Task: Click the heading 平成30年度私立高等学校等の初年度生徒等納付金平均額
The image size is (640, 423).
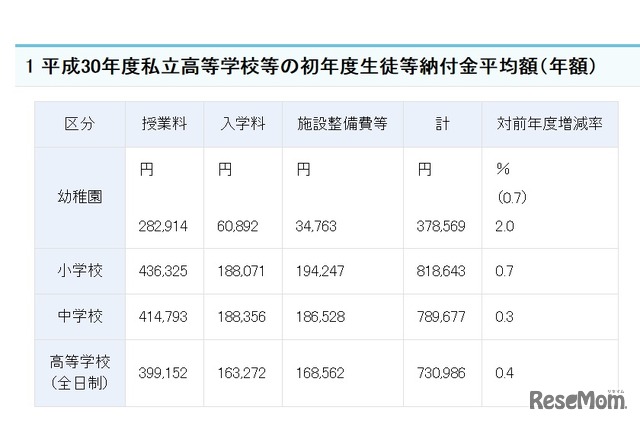Action: coord(311,66)
